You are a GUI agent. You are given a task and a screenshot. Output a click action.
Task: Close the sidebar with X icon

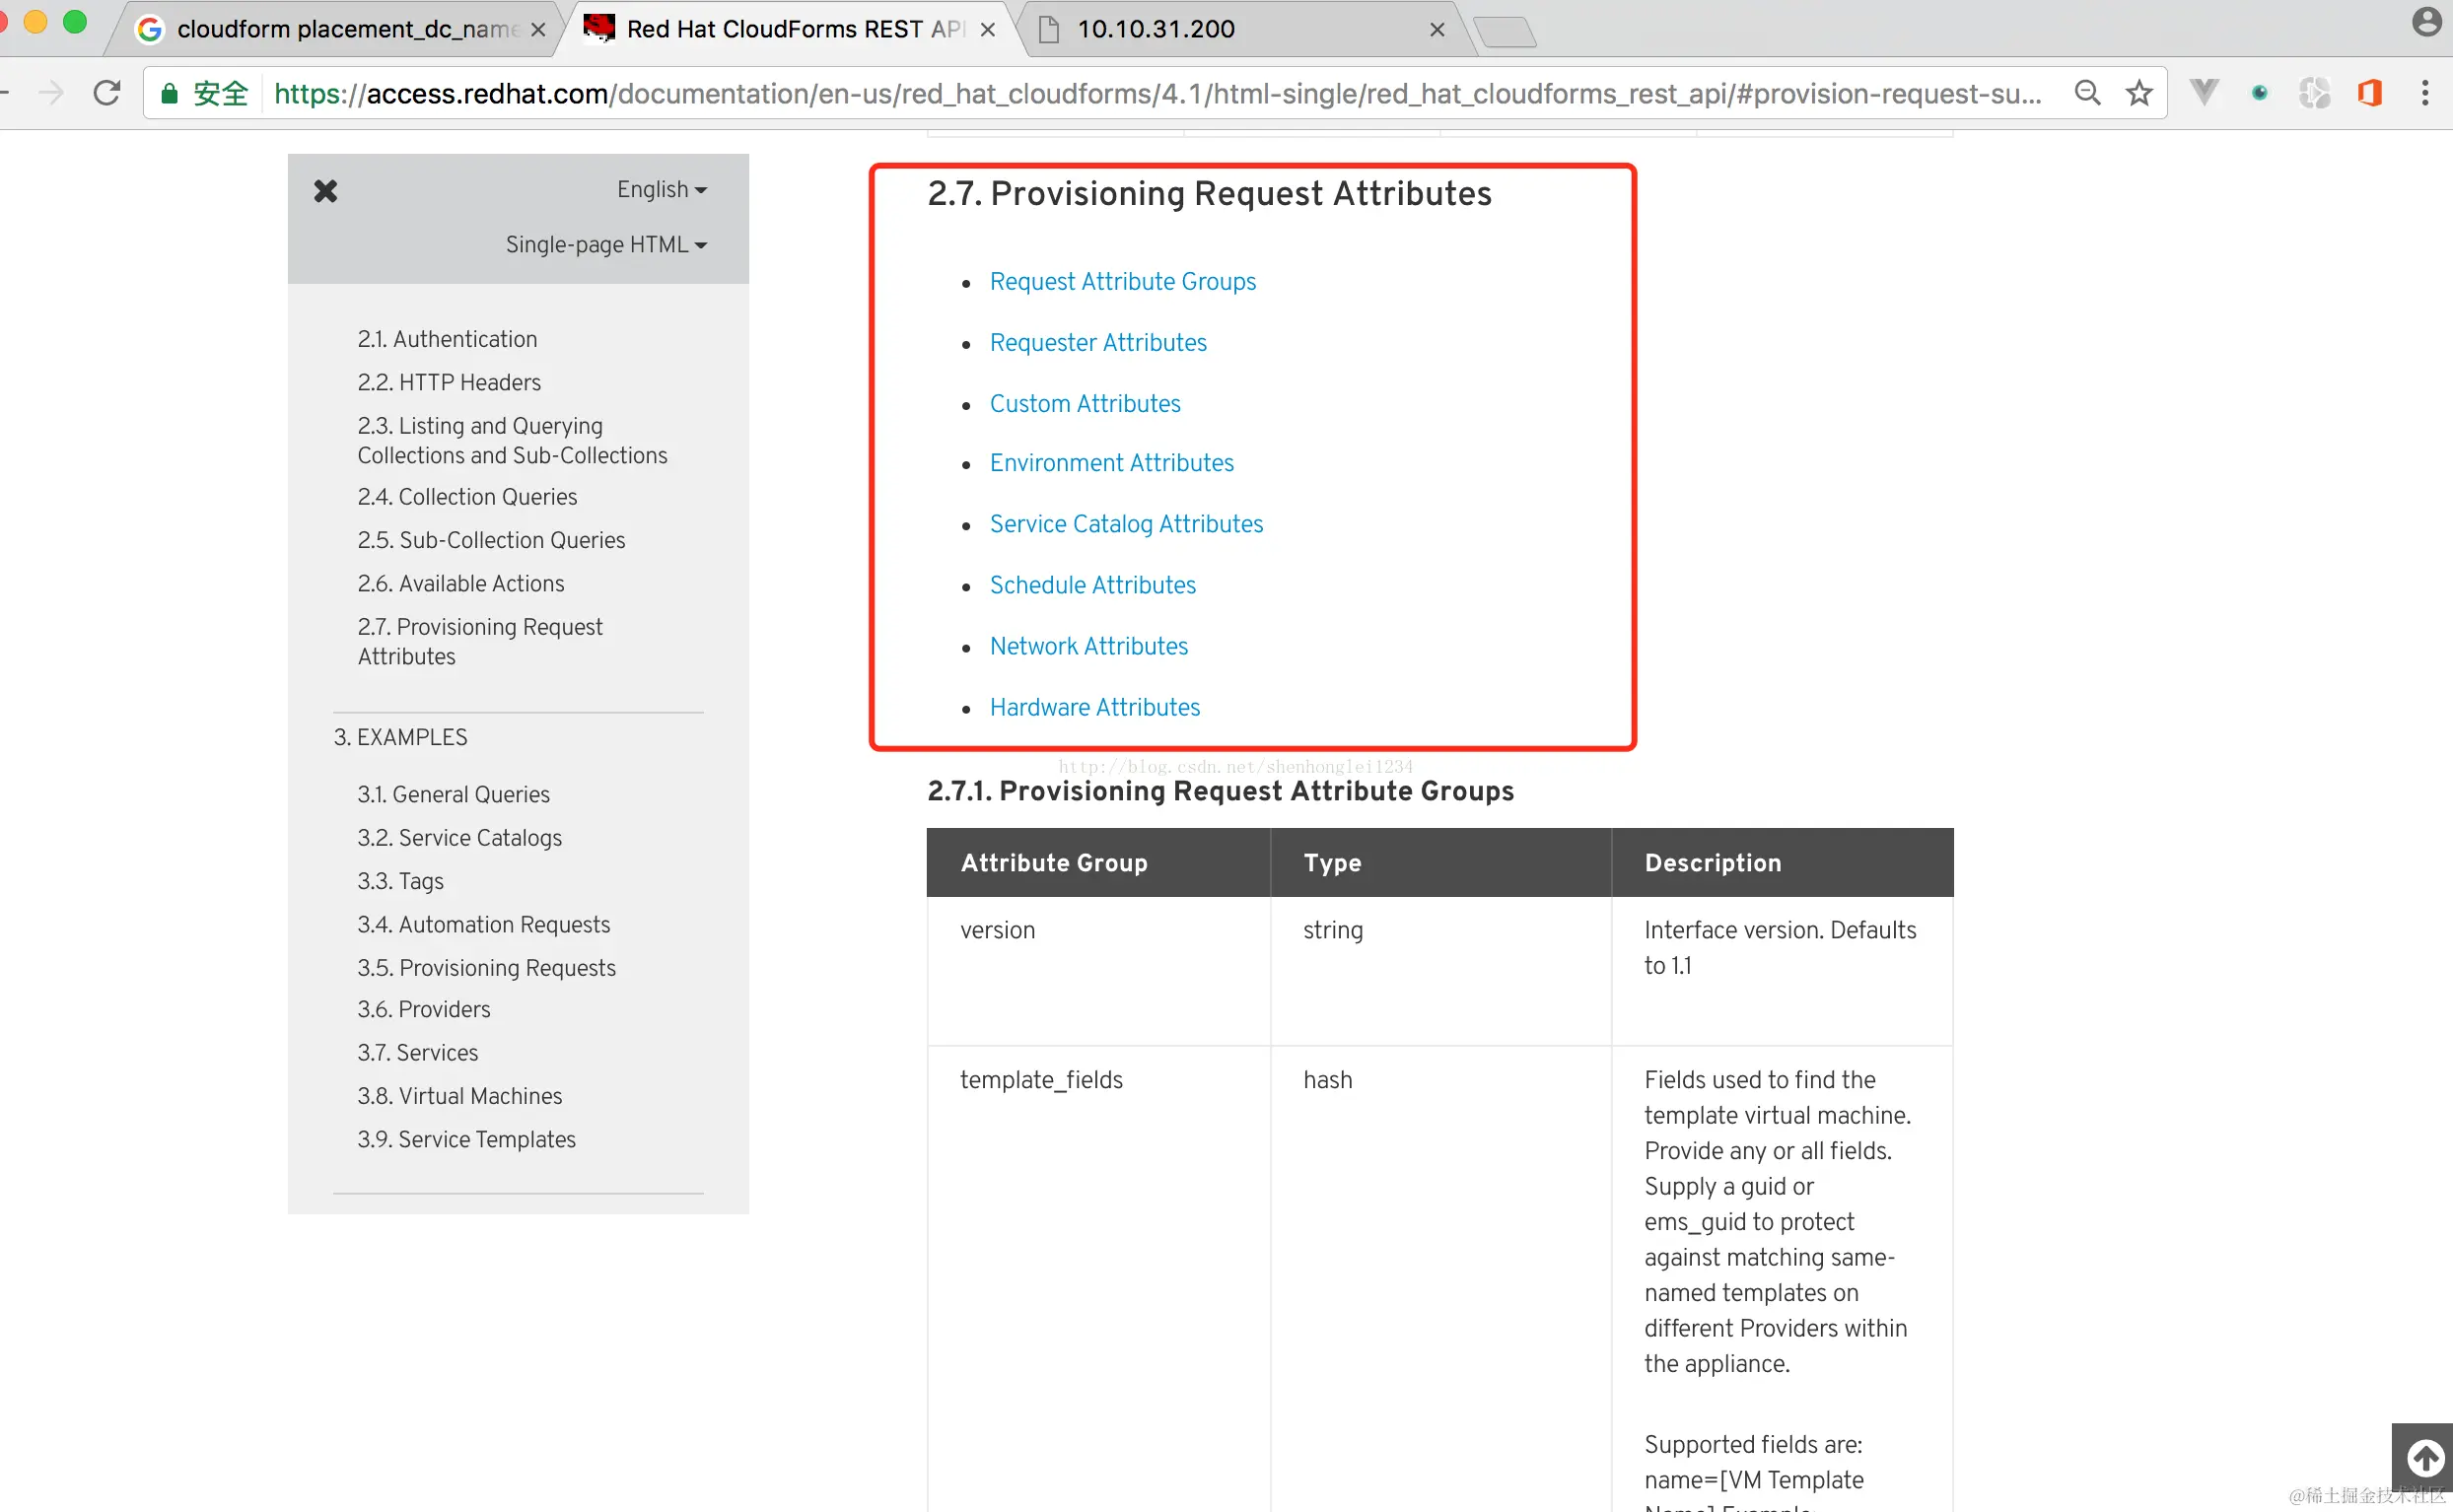tap(326, 191)
